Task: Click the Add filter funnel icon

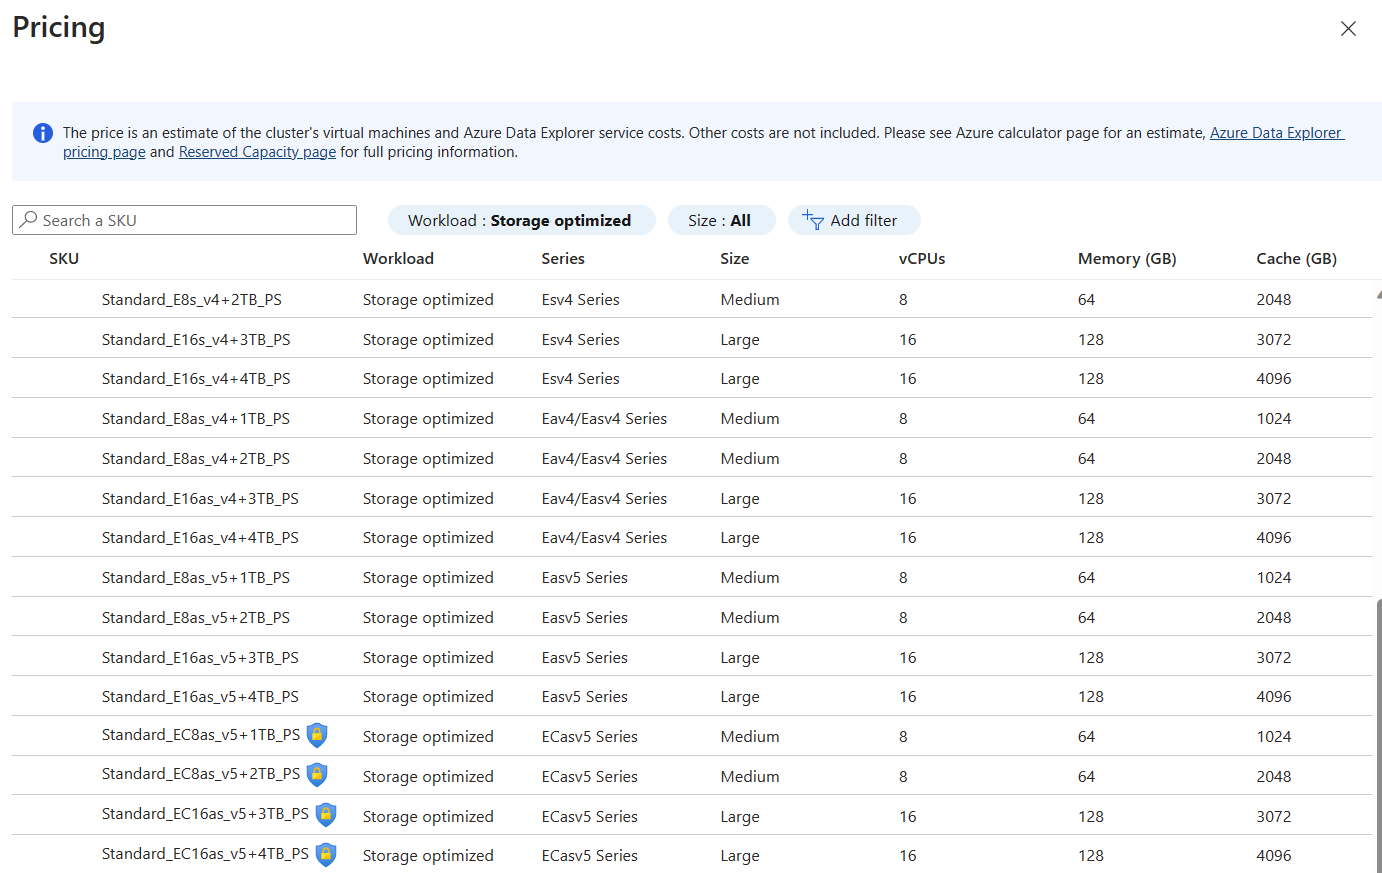Action: pyautogui.click(x=813, y=220)
